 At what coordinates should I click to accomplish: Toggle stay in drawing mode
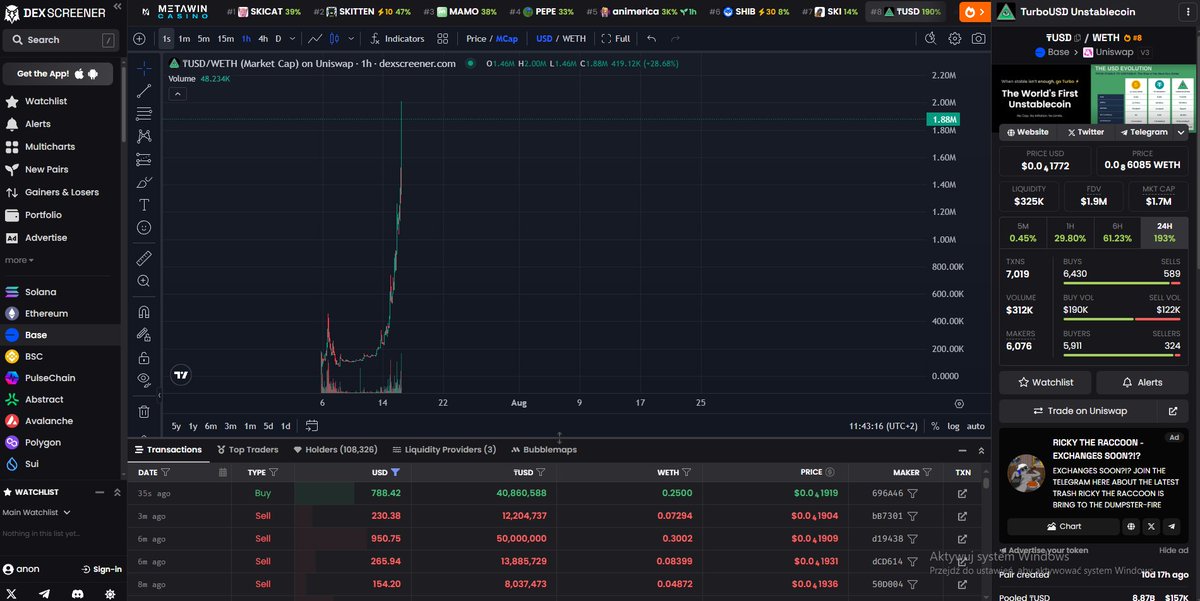[x=144, y=335]
